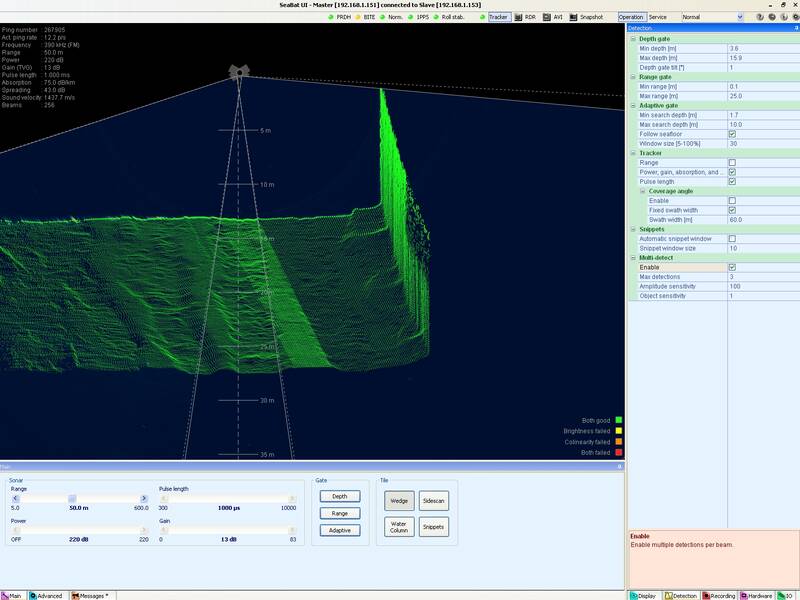Enable the Tracker Range checkbox

click(x=732, y=162)
